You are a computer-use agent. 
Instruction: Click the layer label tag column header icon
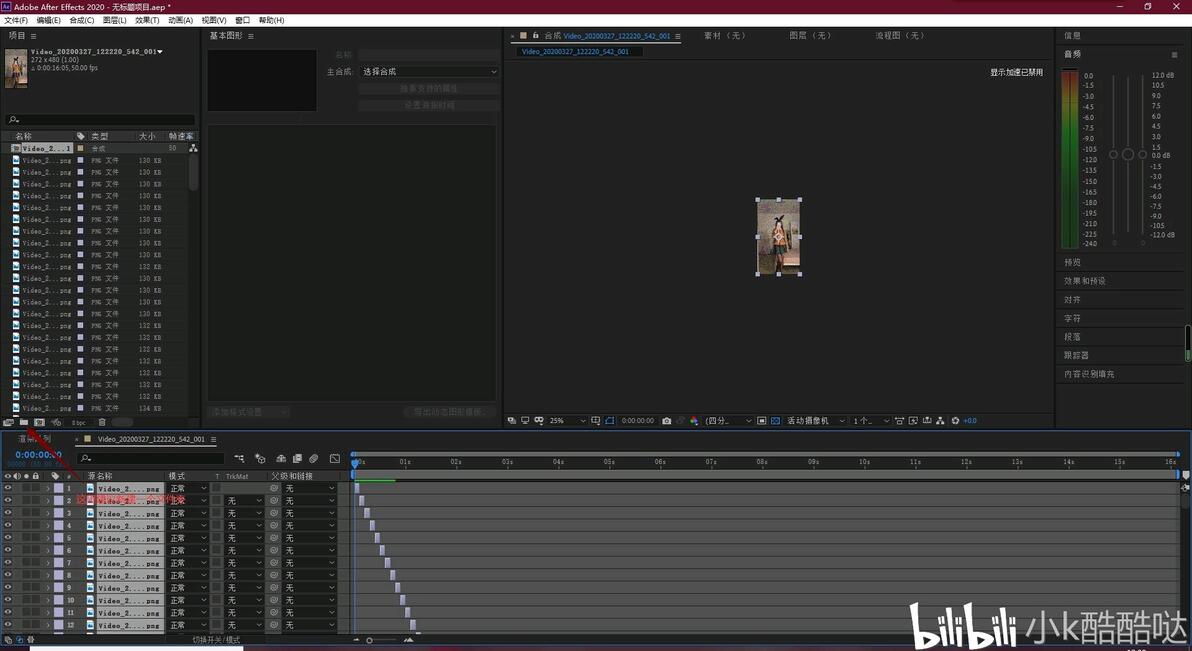pos(55,476)
